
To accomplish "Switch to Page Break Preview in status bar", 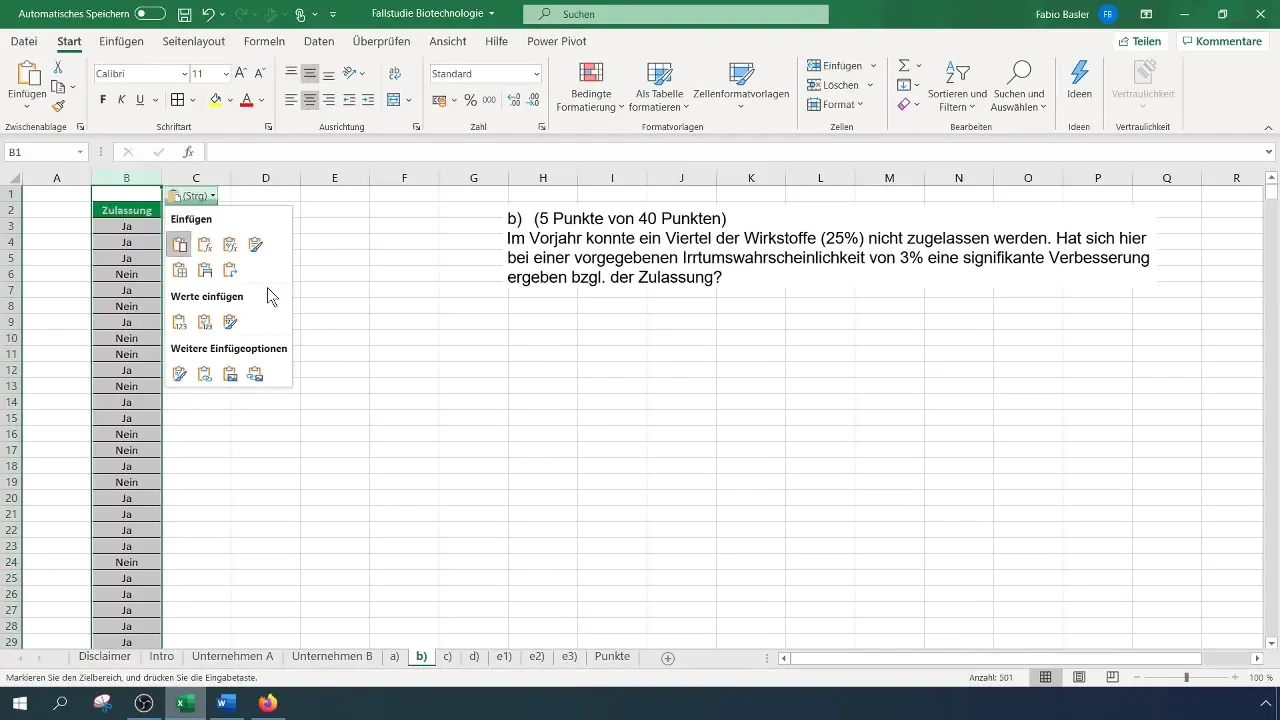I will [x=1112, y=677].
